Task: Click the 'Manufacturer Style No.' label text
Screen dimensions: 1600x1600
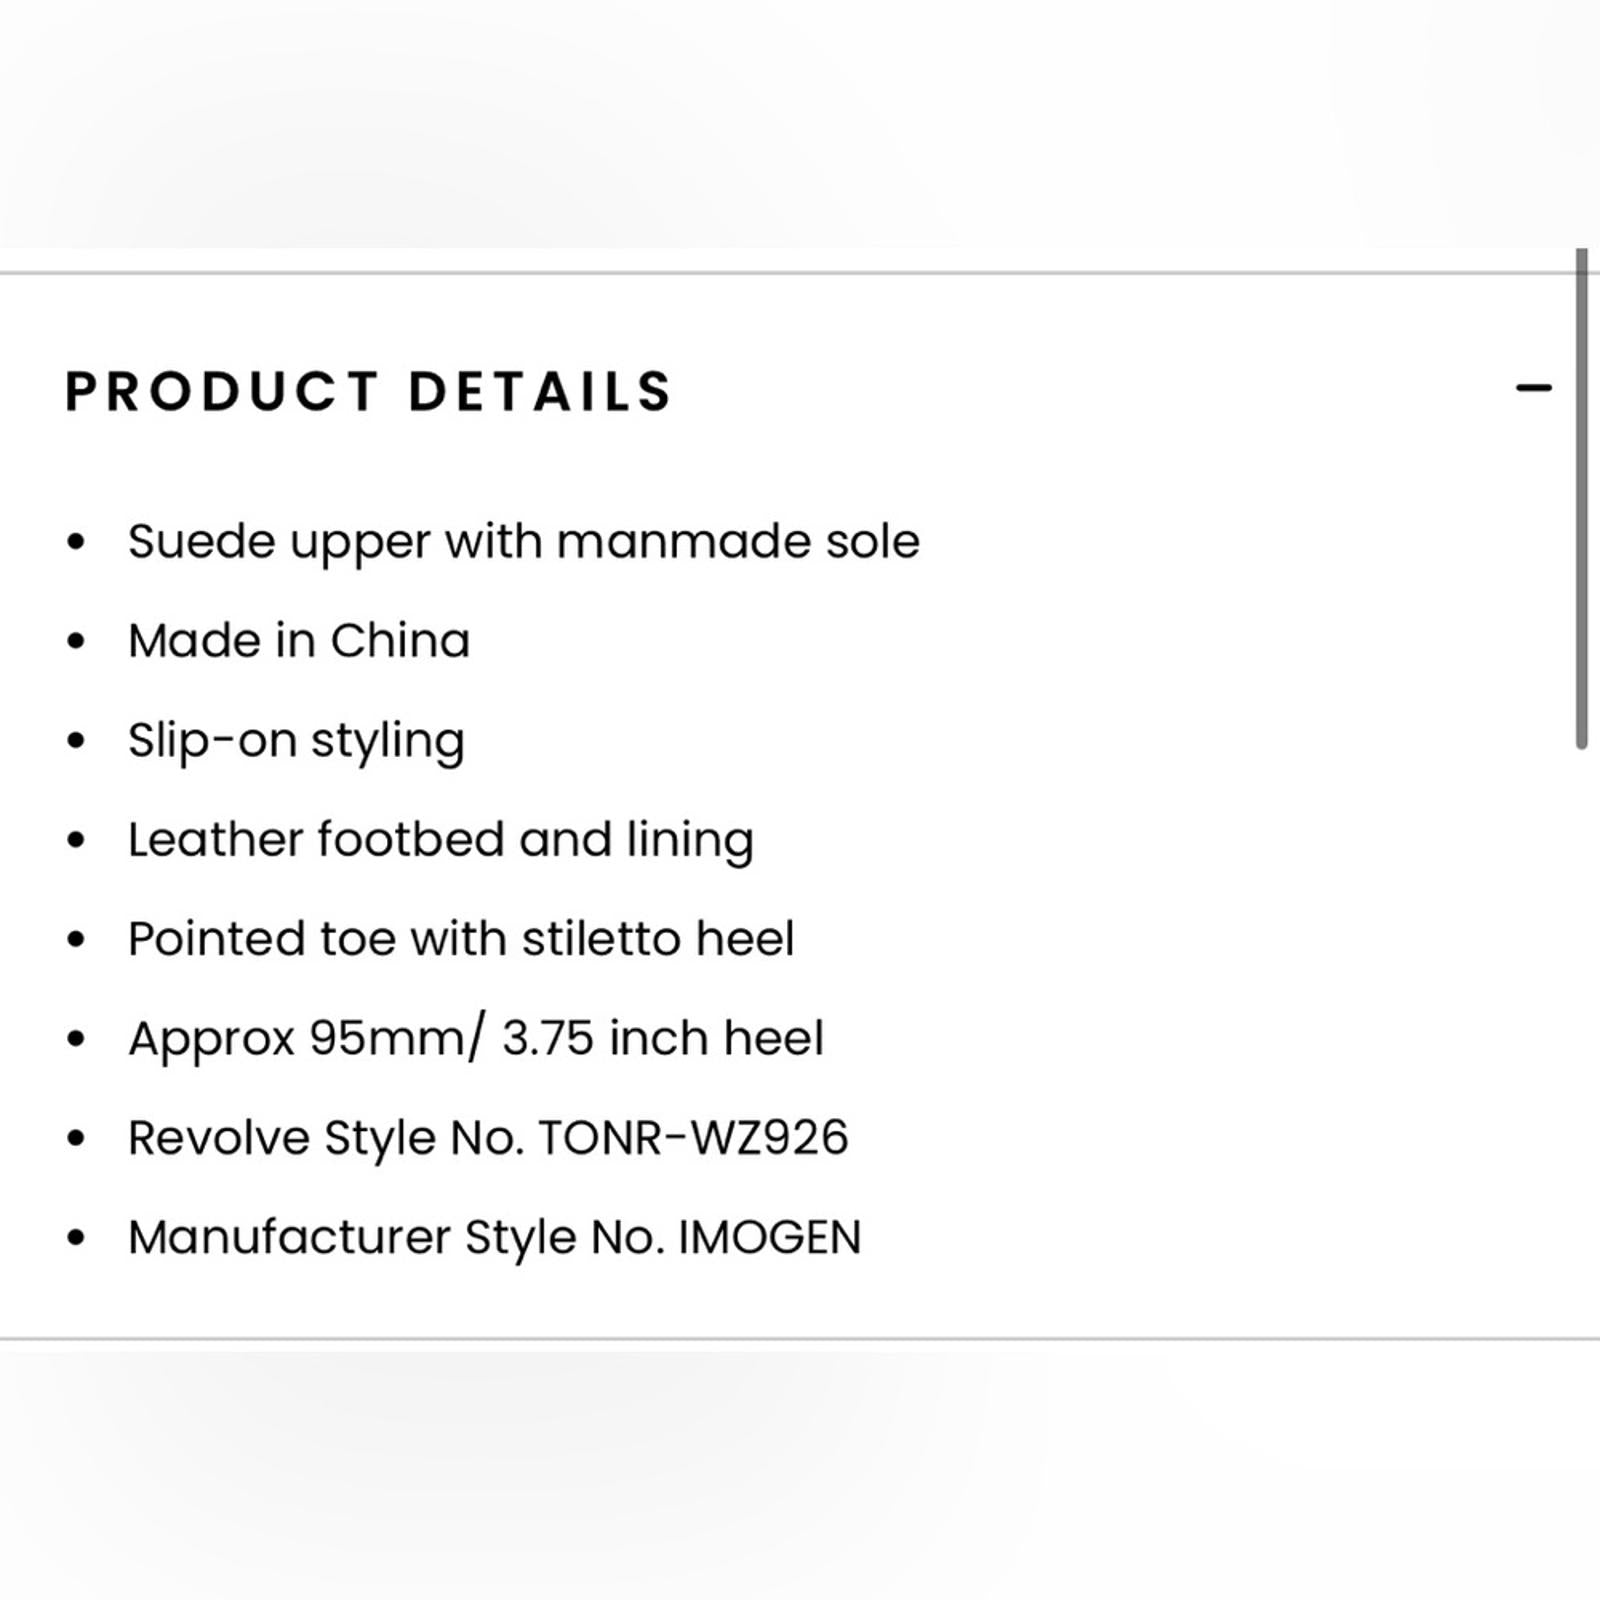Action: 396,1238
